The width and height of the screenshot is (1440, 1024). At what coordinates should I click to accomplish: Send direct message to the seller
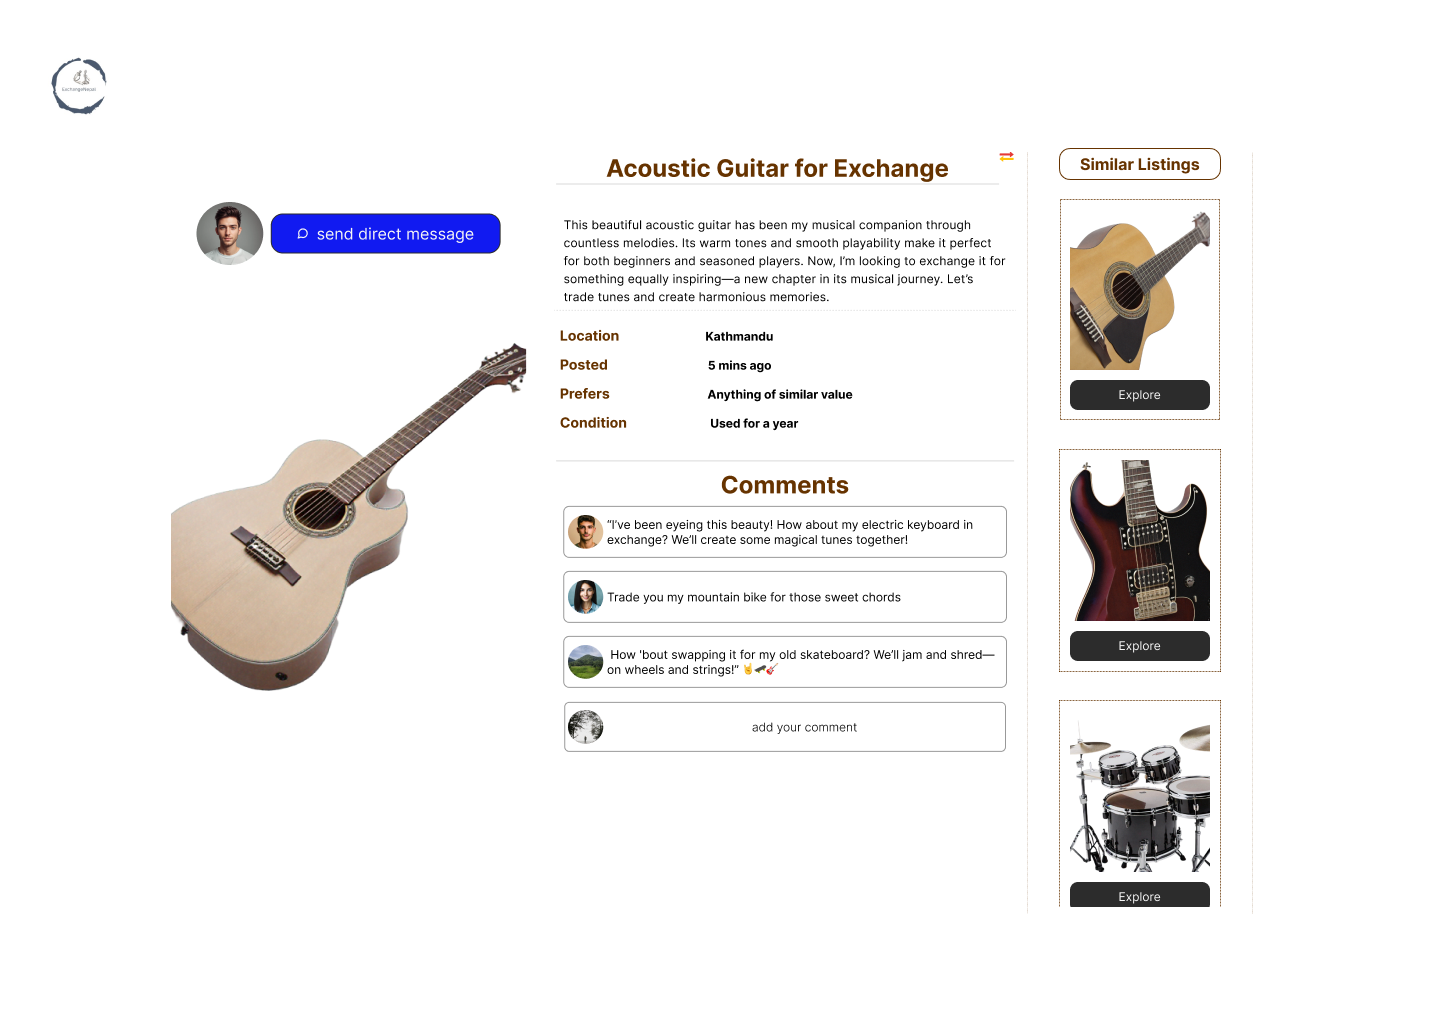(385, 233)
